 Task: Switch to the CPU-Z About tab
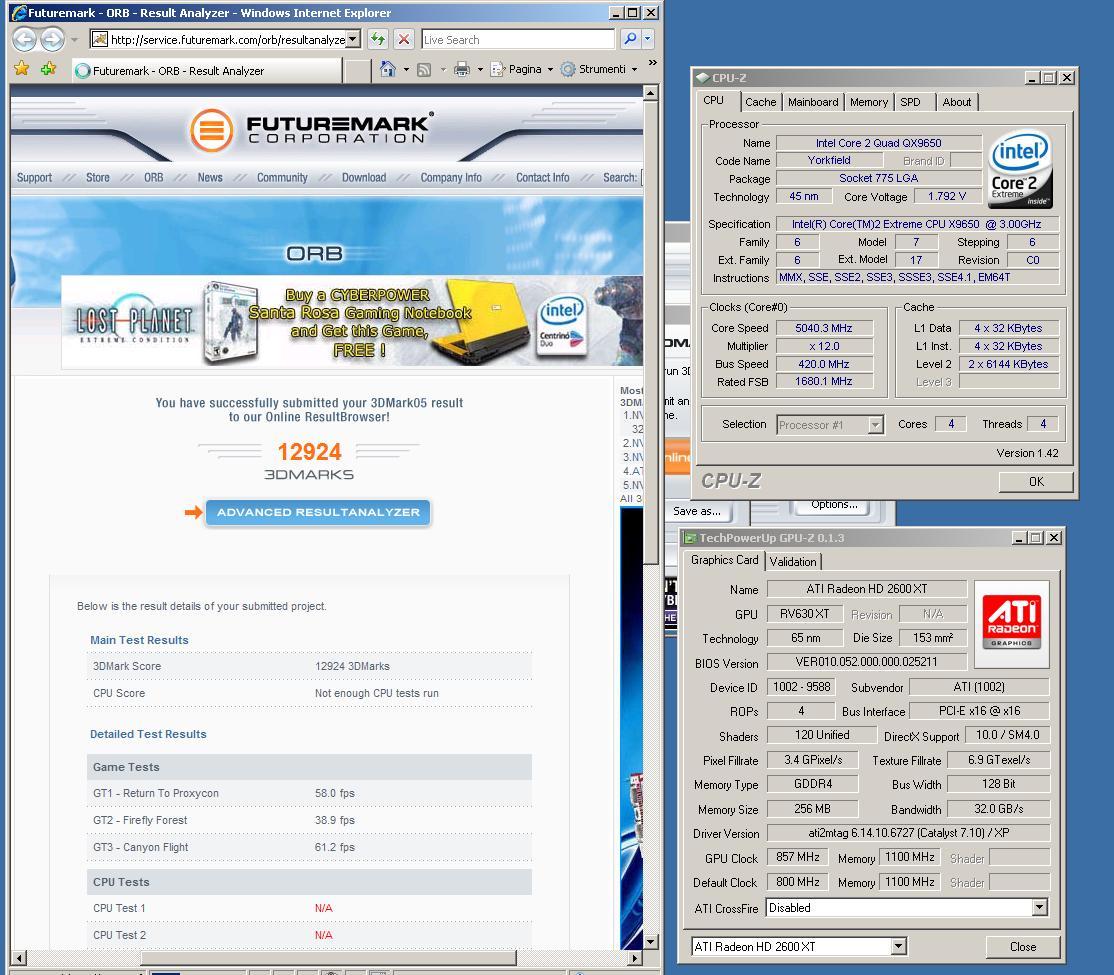956,102
